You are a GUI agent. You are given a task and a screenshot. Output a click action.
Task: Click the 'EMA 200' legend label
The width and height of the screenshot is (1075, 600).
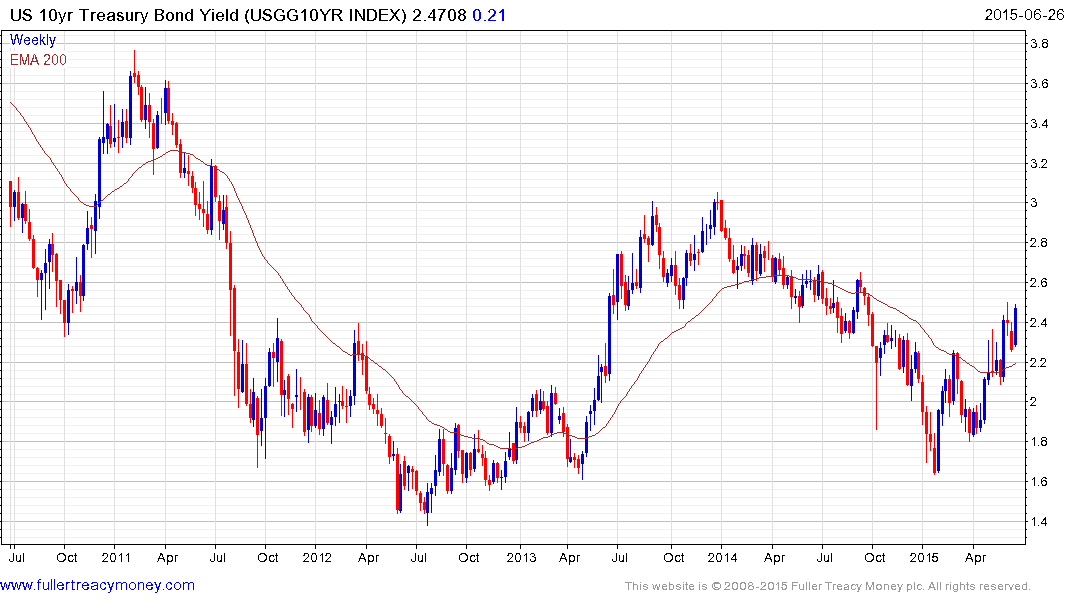click(38, 60)
